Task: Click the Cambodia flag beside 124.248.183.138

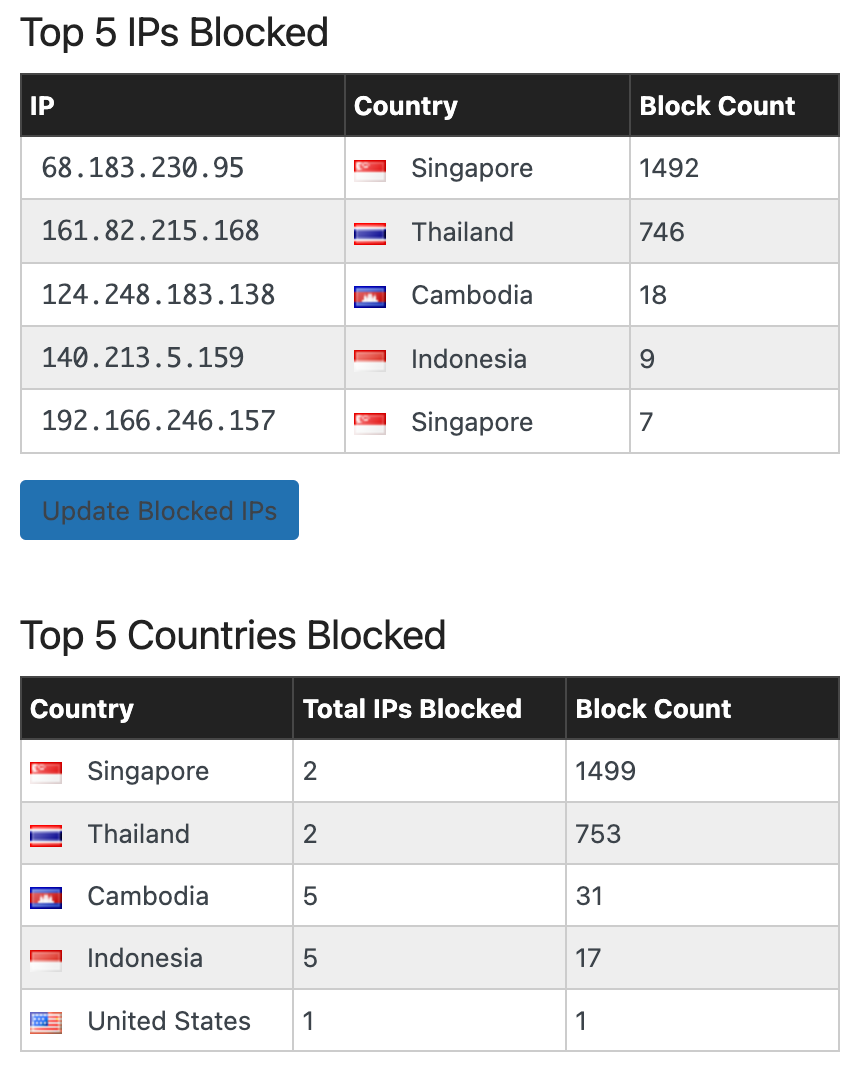Action: point(370,297)
